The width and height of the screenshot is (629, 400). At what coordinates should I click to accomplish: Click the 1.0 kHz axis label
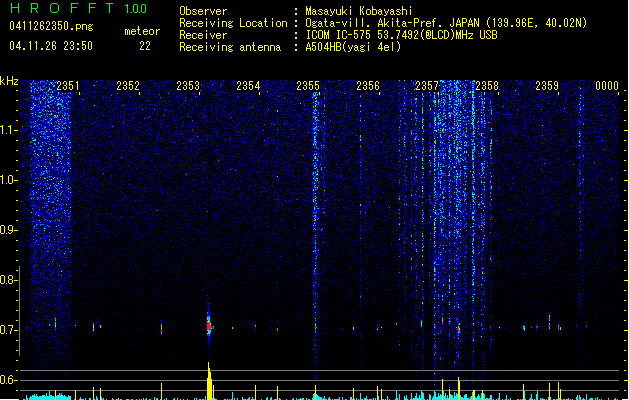(x=9, y=180)
